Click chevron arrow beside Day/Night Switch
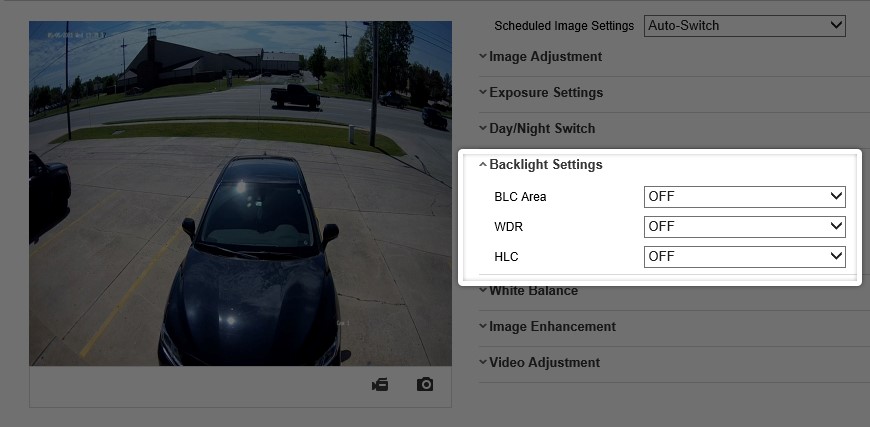Image resolution: width=870 pixels, height=427 pixels. (483, 129)
